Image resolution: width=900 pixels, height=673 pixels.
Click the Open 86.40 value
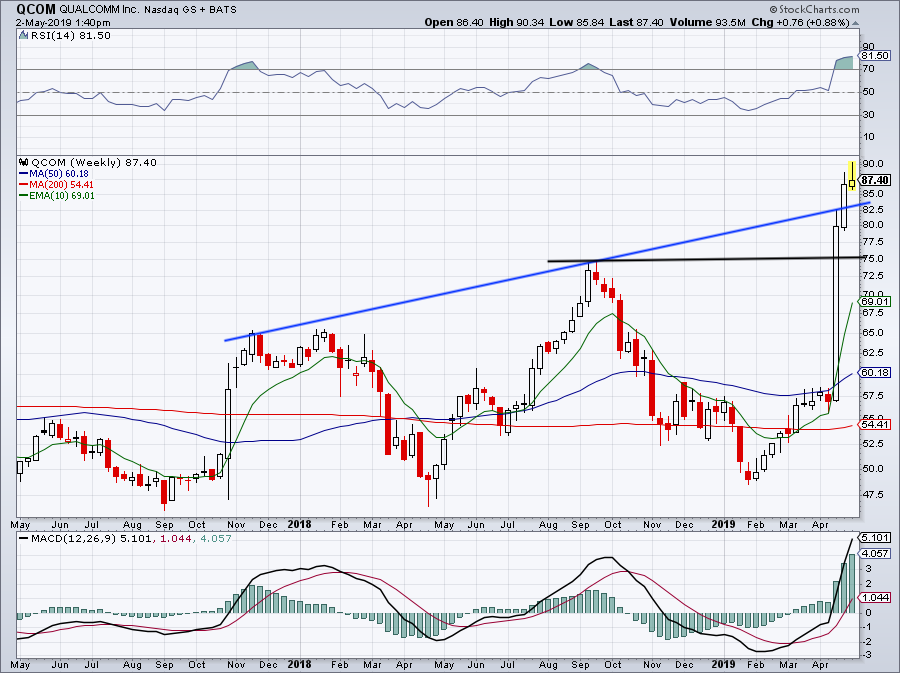pos(455,22)
